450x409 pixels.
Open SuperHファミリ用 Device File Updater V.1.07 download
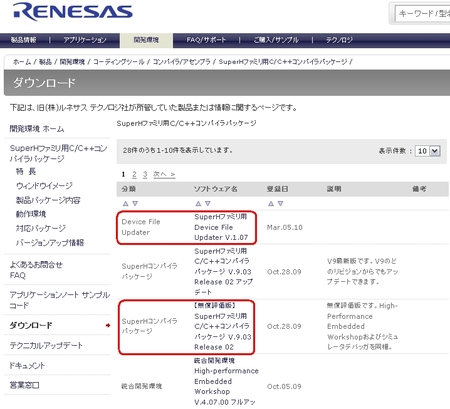click(221, 227)
